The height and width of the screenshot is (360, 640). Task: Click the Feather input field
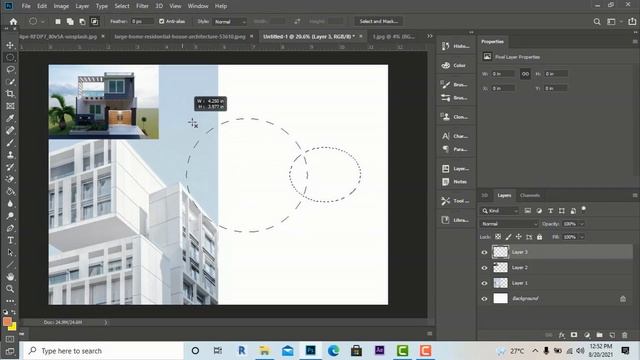click(x=142, y=21)
